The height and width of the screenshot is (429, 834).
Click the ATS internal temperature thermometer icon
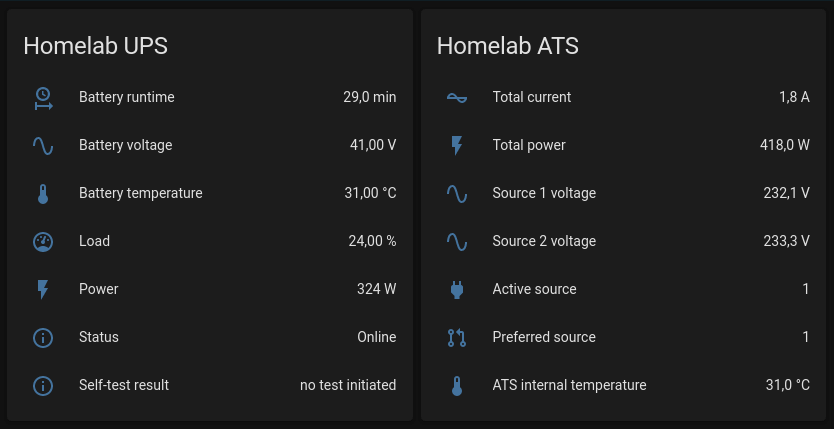pos(457,385)
